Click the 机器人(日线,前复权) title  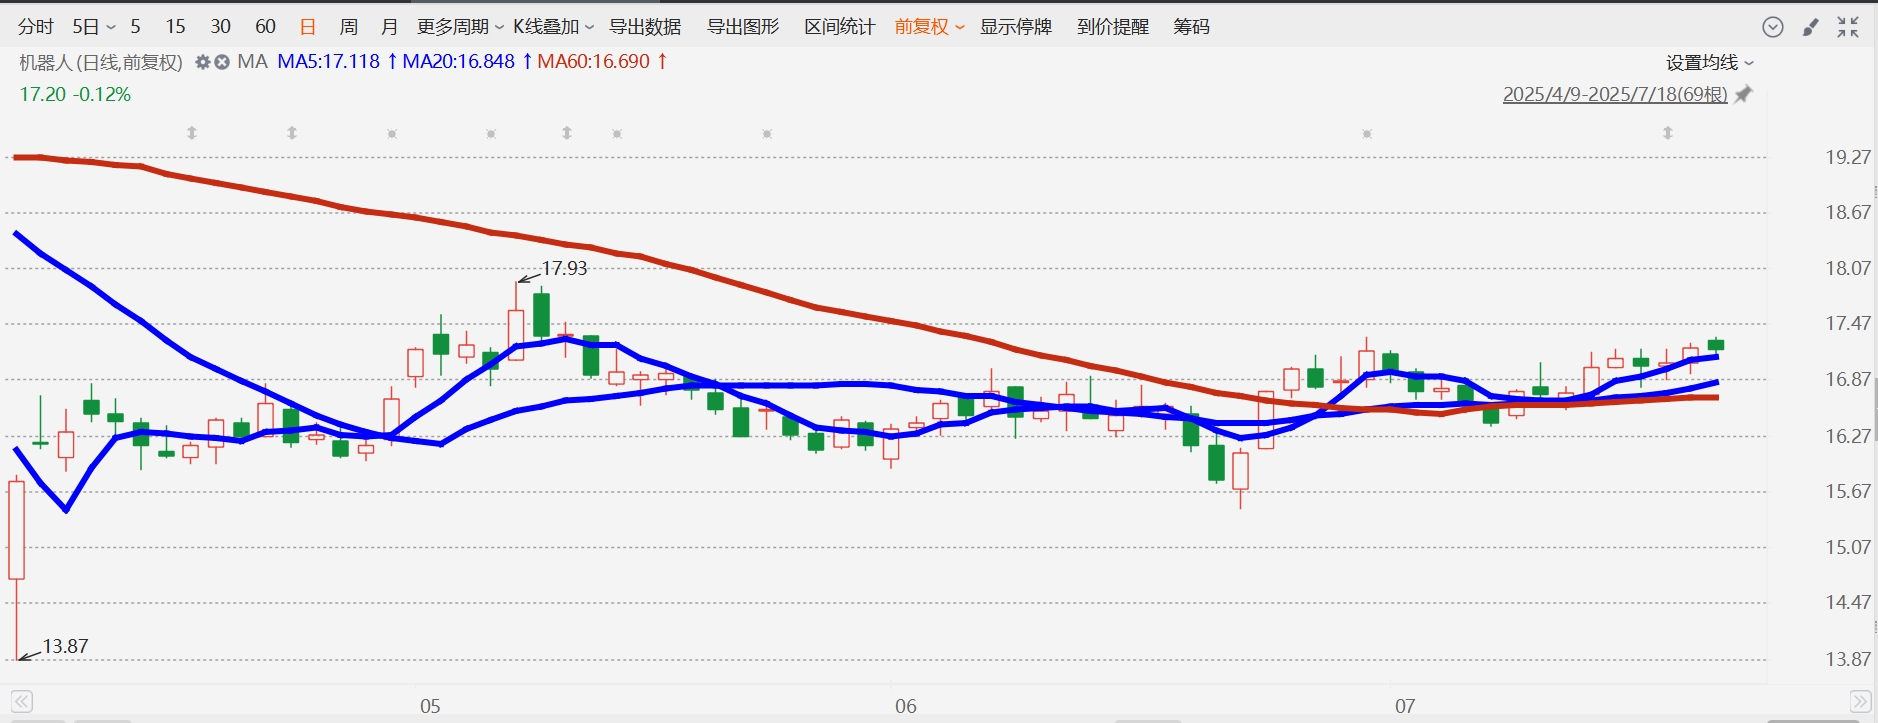(101, 62)
